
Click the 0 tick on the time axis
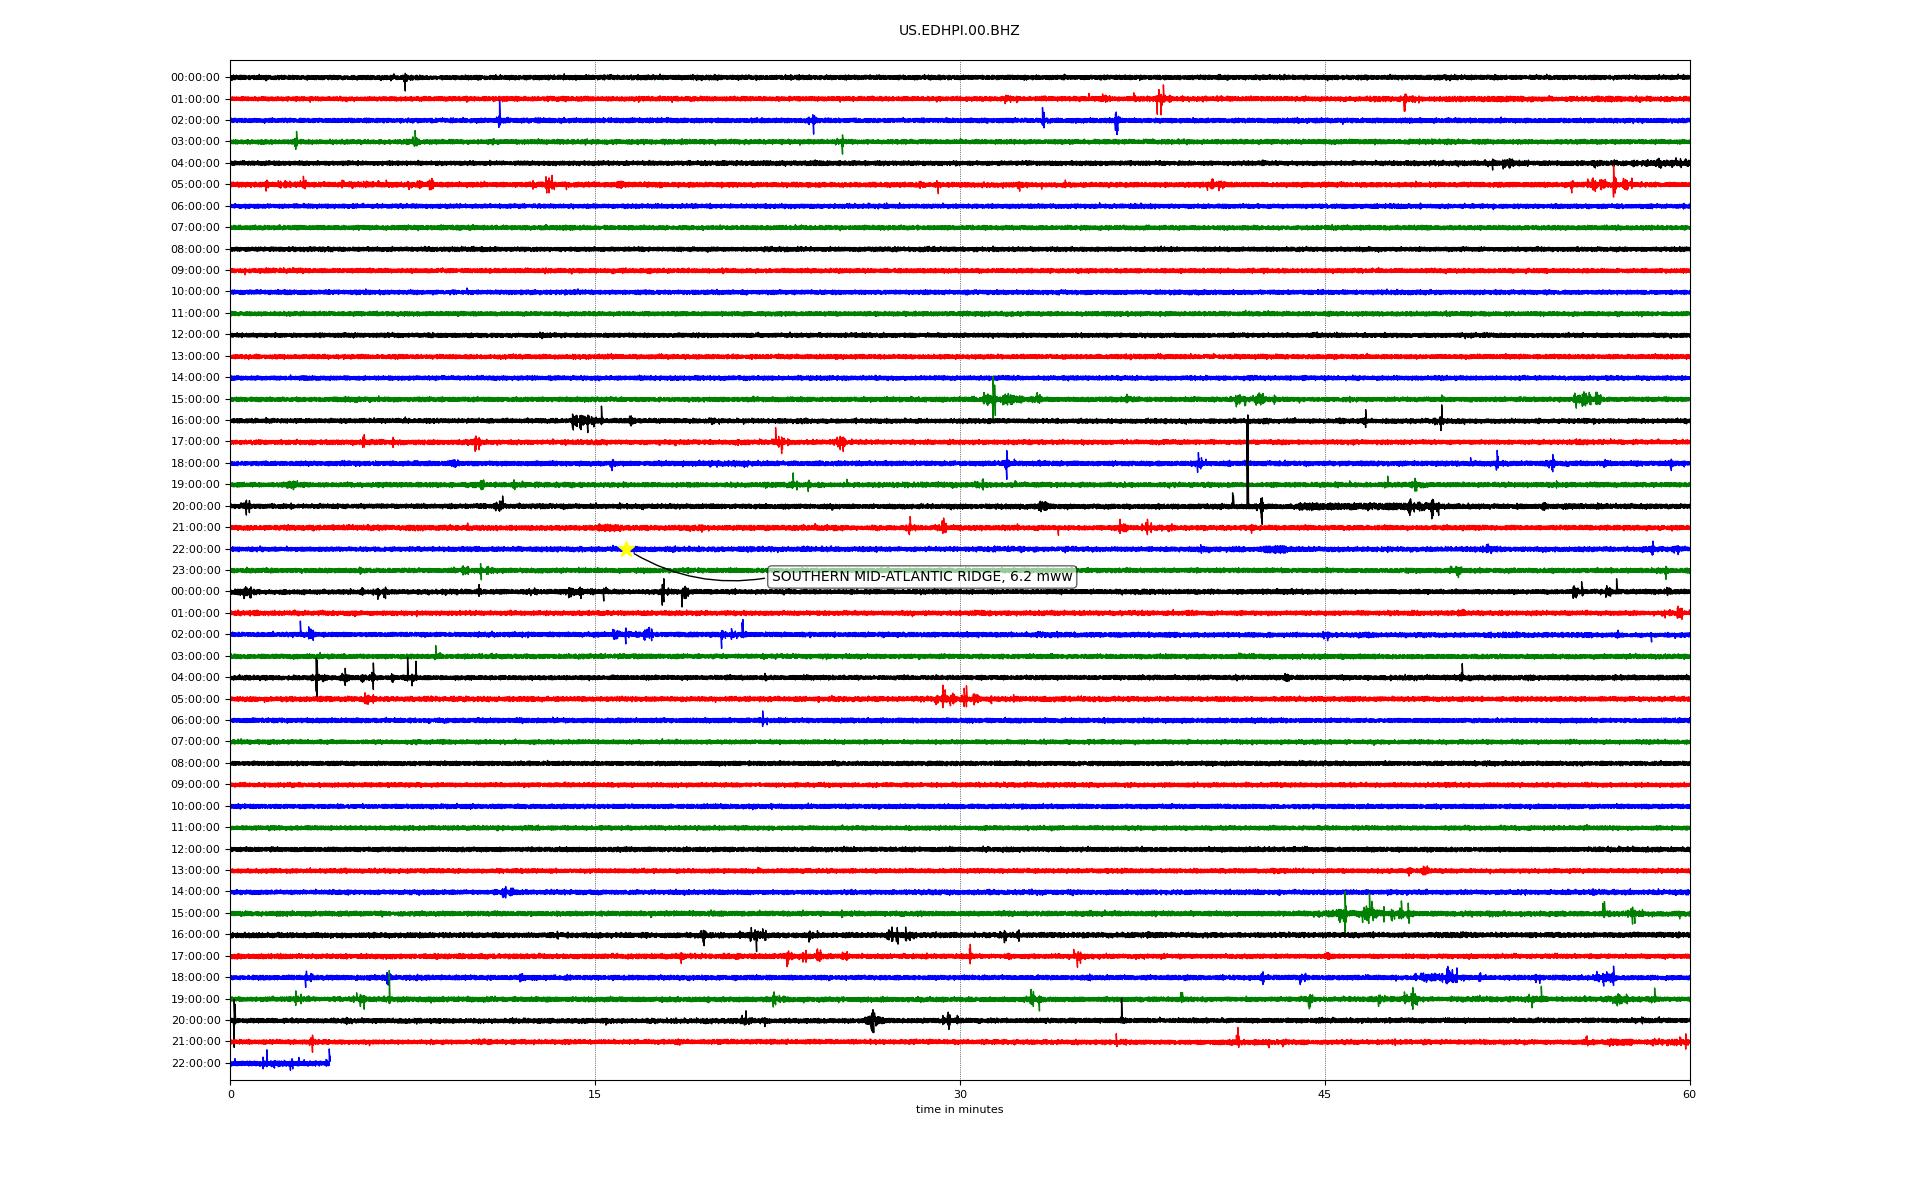click(231, 1094)
